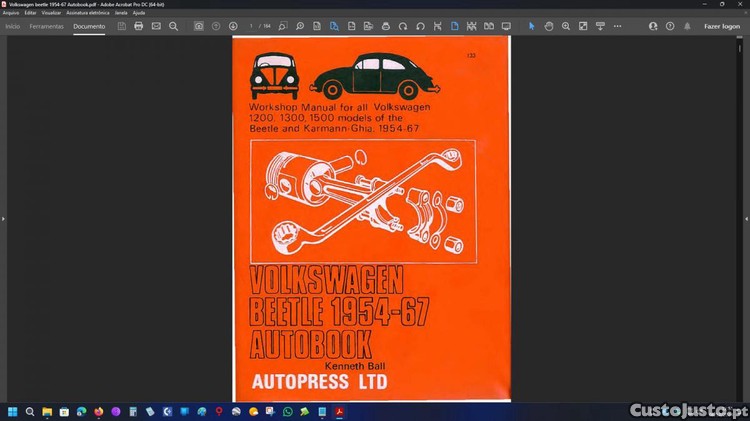Viewport: 750px width, 421px height.
Task: Open Windows Start menu on taskbar
Action: (x=13, y=411)
